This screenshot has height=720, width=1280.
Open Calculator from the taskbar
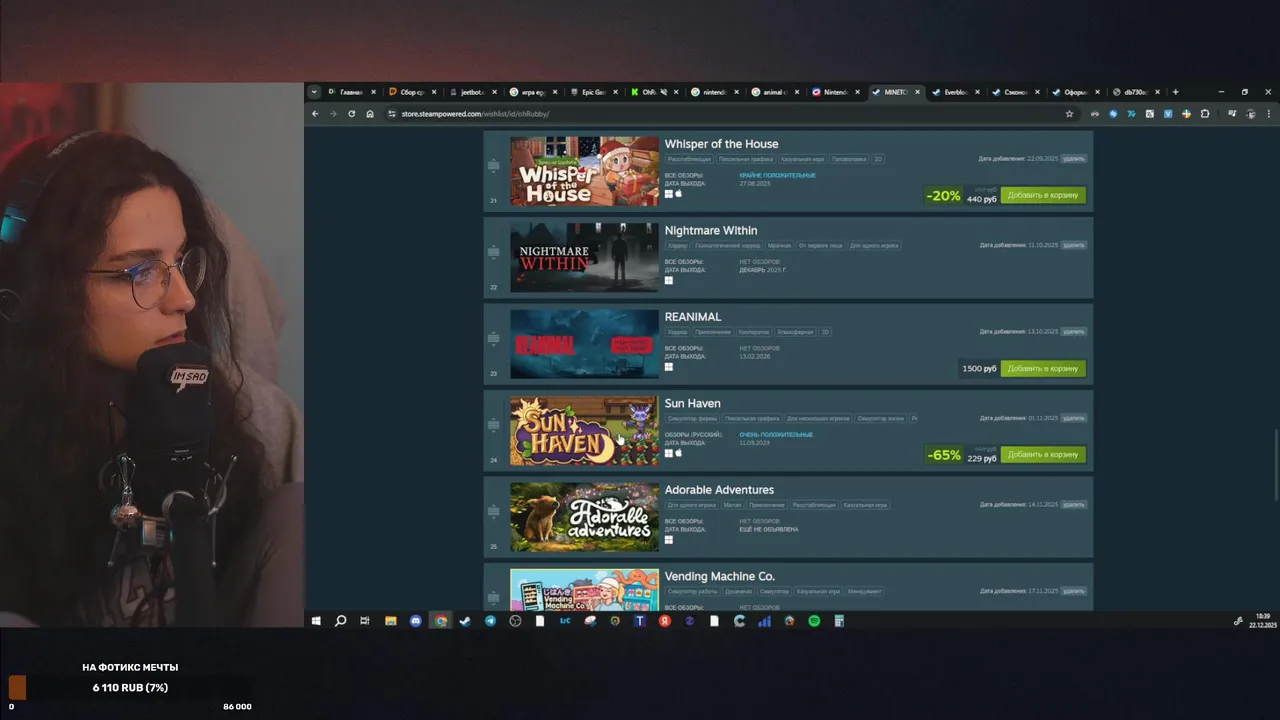(839, 621)
